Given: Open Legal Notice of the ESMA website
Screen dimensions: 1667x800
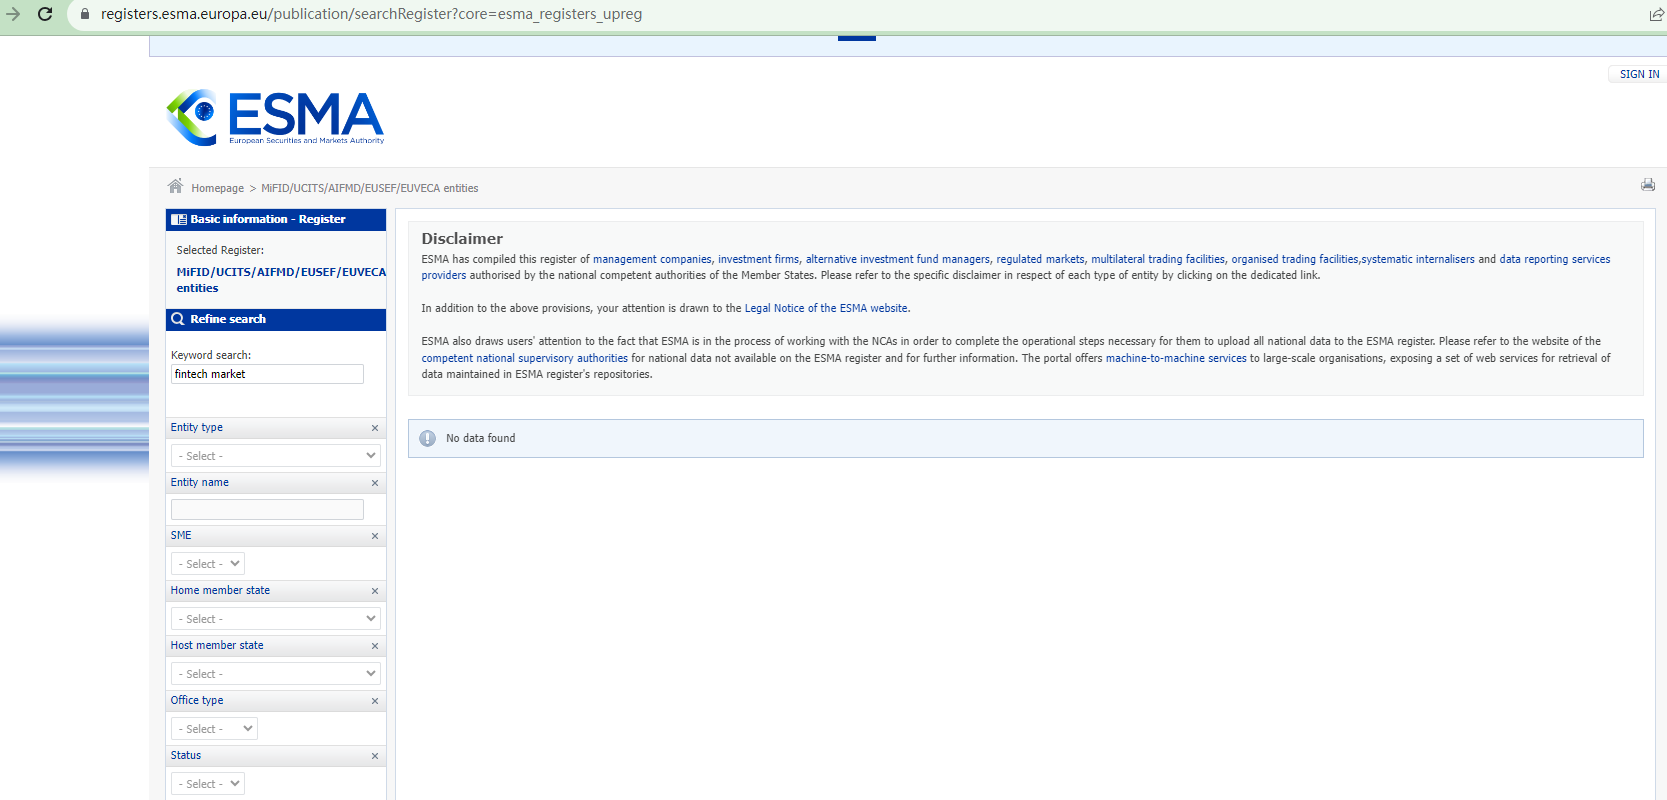Looking at the screenshot, I should pyautogui.click(x=826, y=308).
